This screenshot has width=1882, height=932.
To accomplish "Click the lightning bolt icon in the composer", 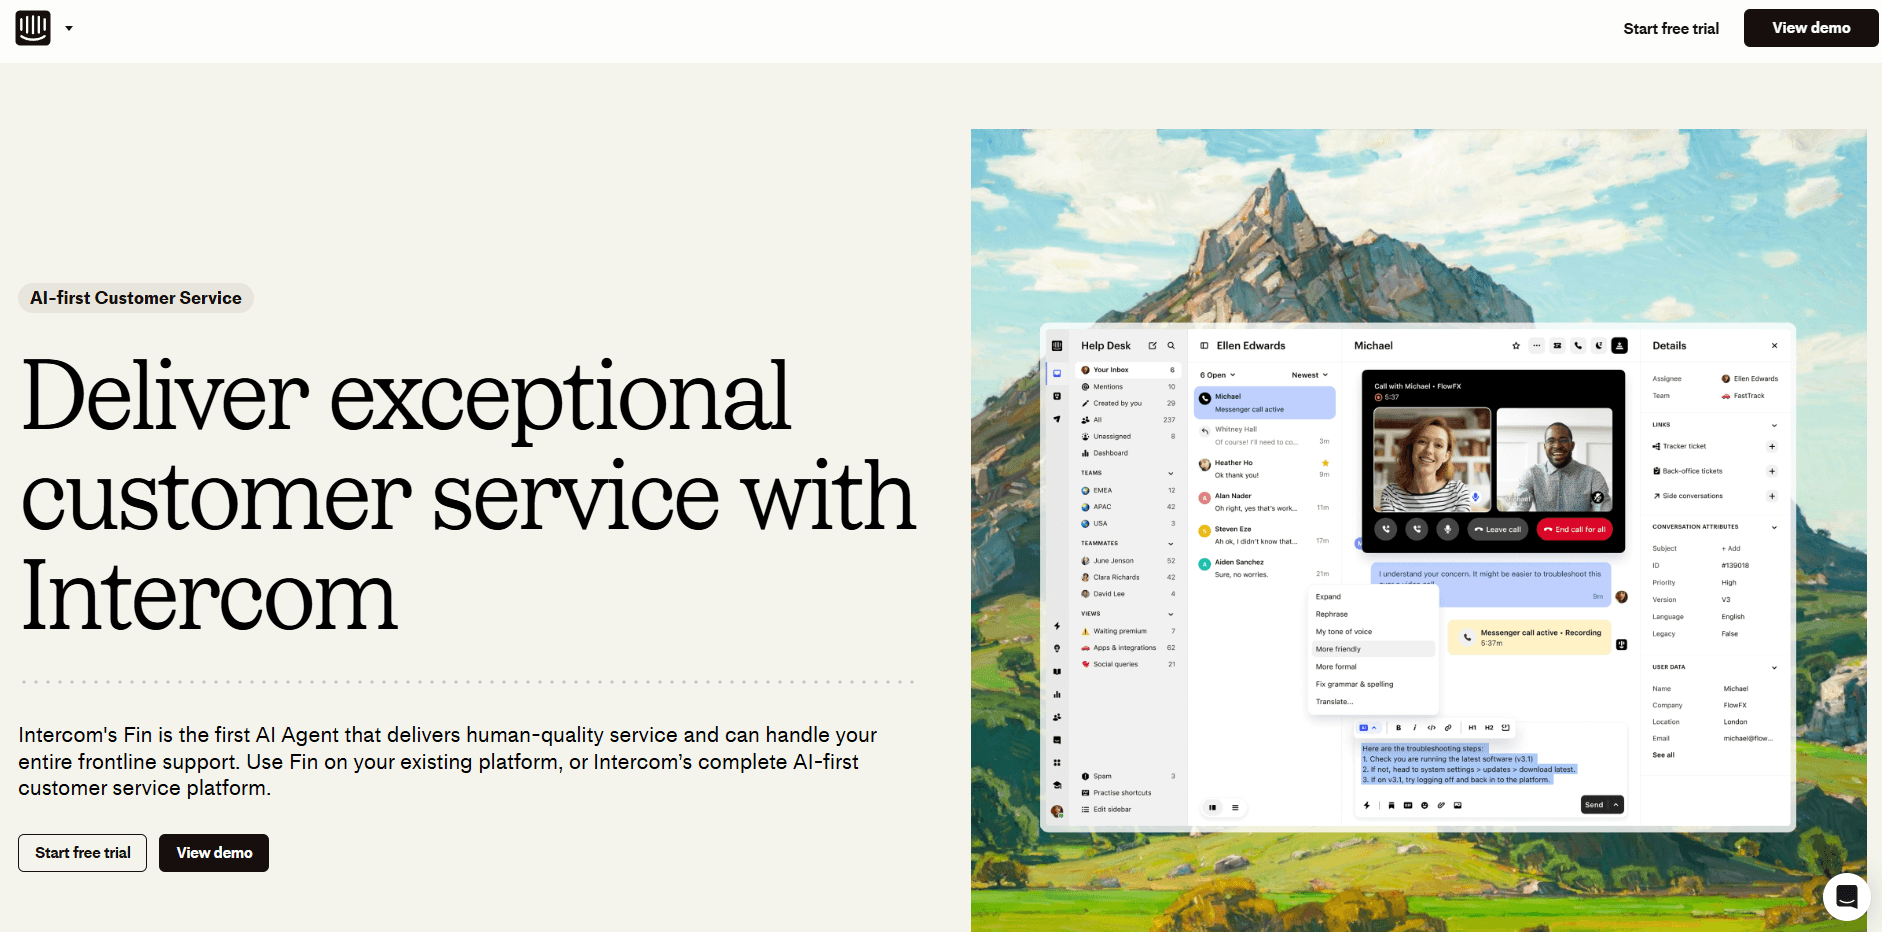I will click(x=1367, y=805).
